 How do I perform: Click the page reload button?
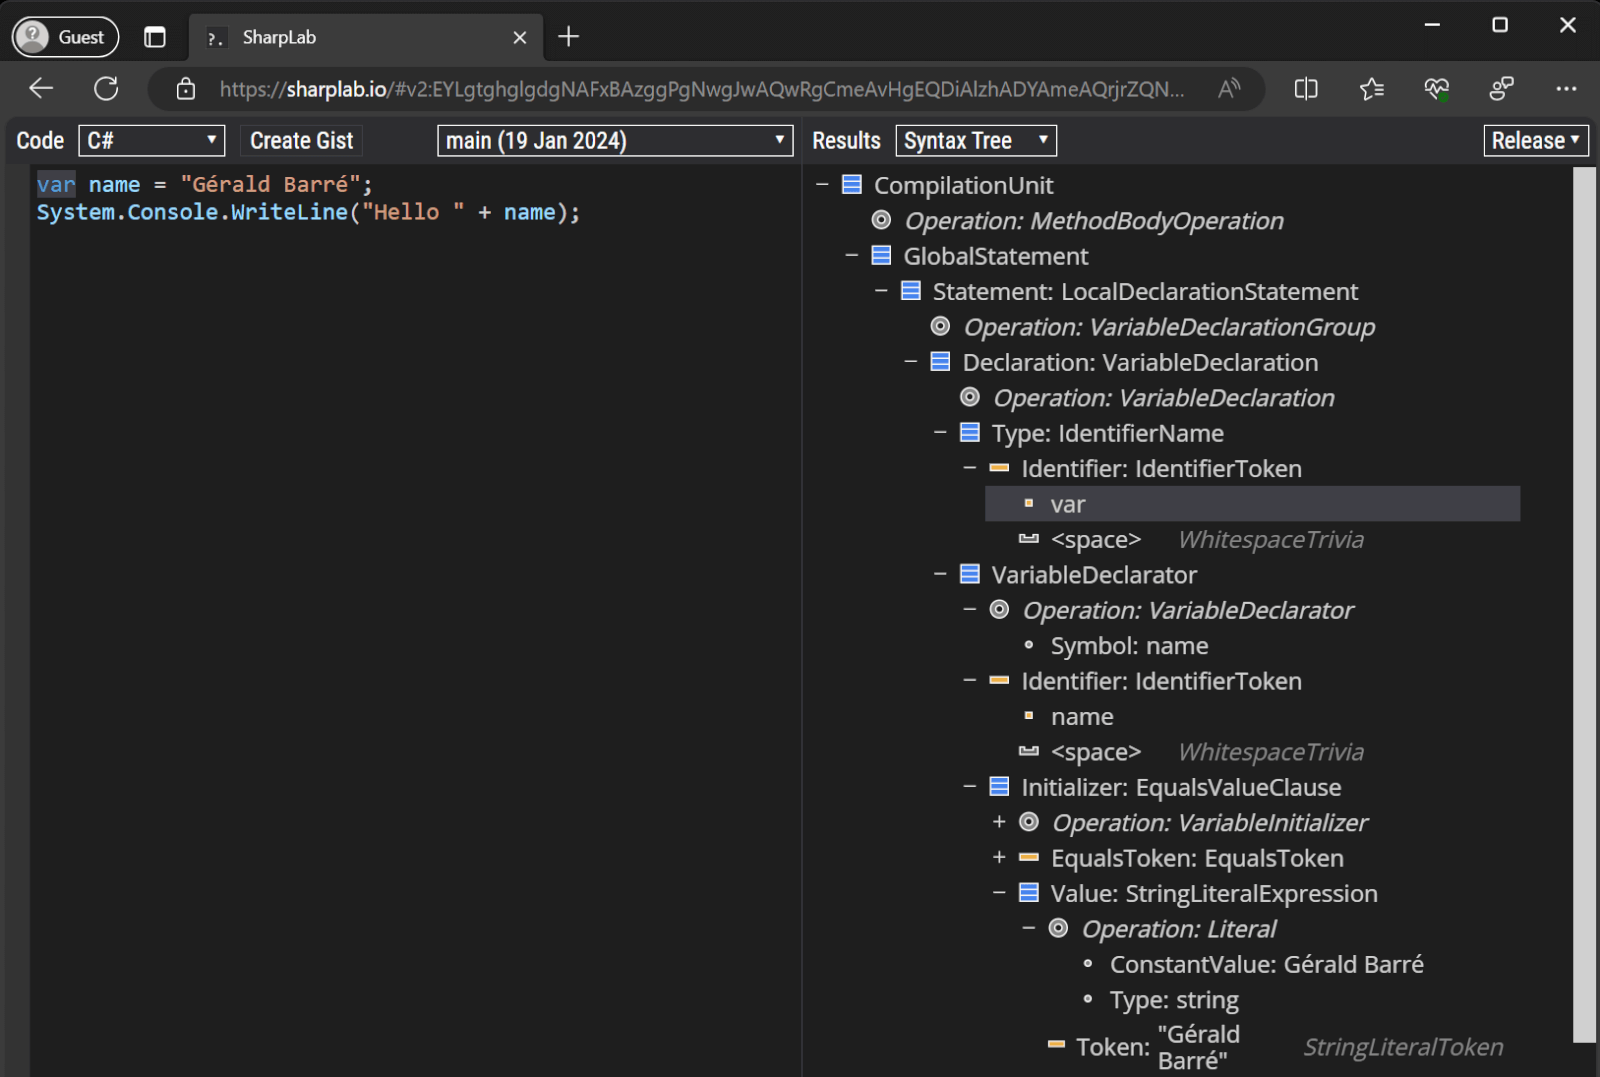(x=106, y=88)
